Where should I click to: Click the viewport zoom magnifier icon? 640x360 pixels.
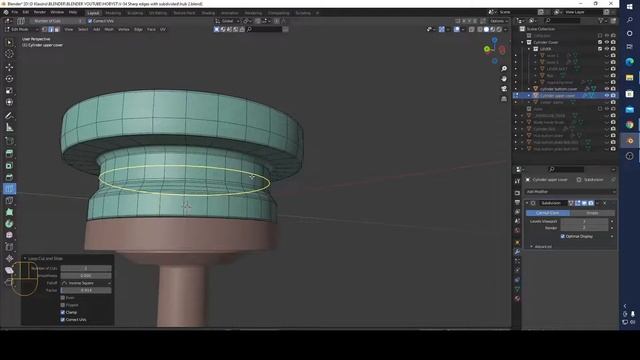click(x=504, y=69)
